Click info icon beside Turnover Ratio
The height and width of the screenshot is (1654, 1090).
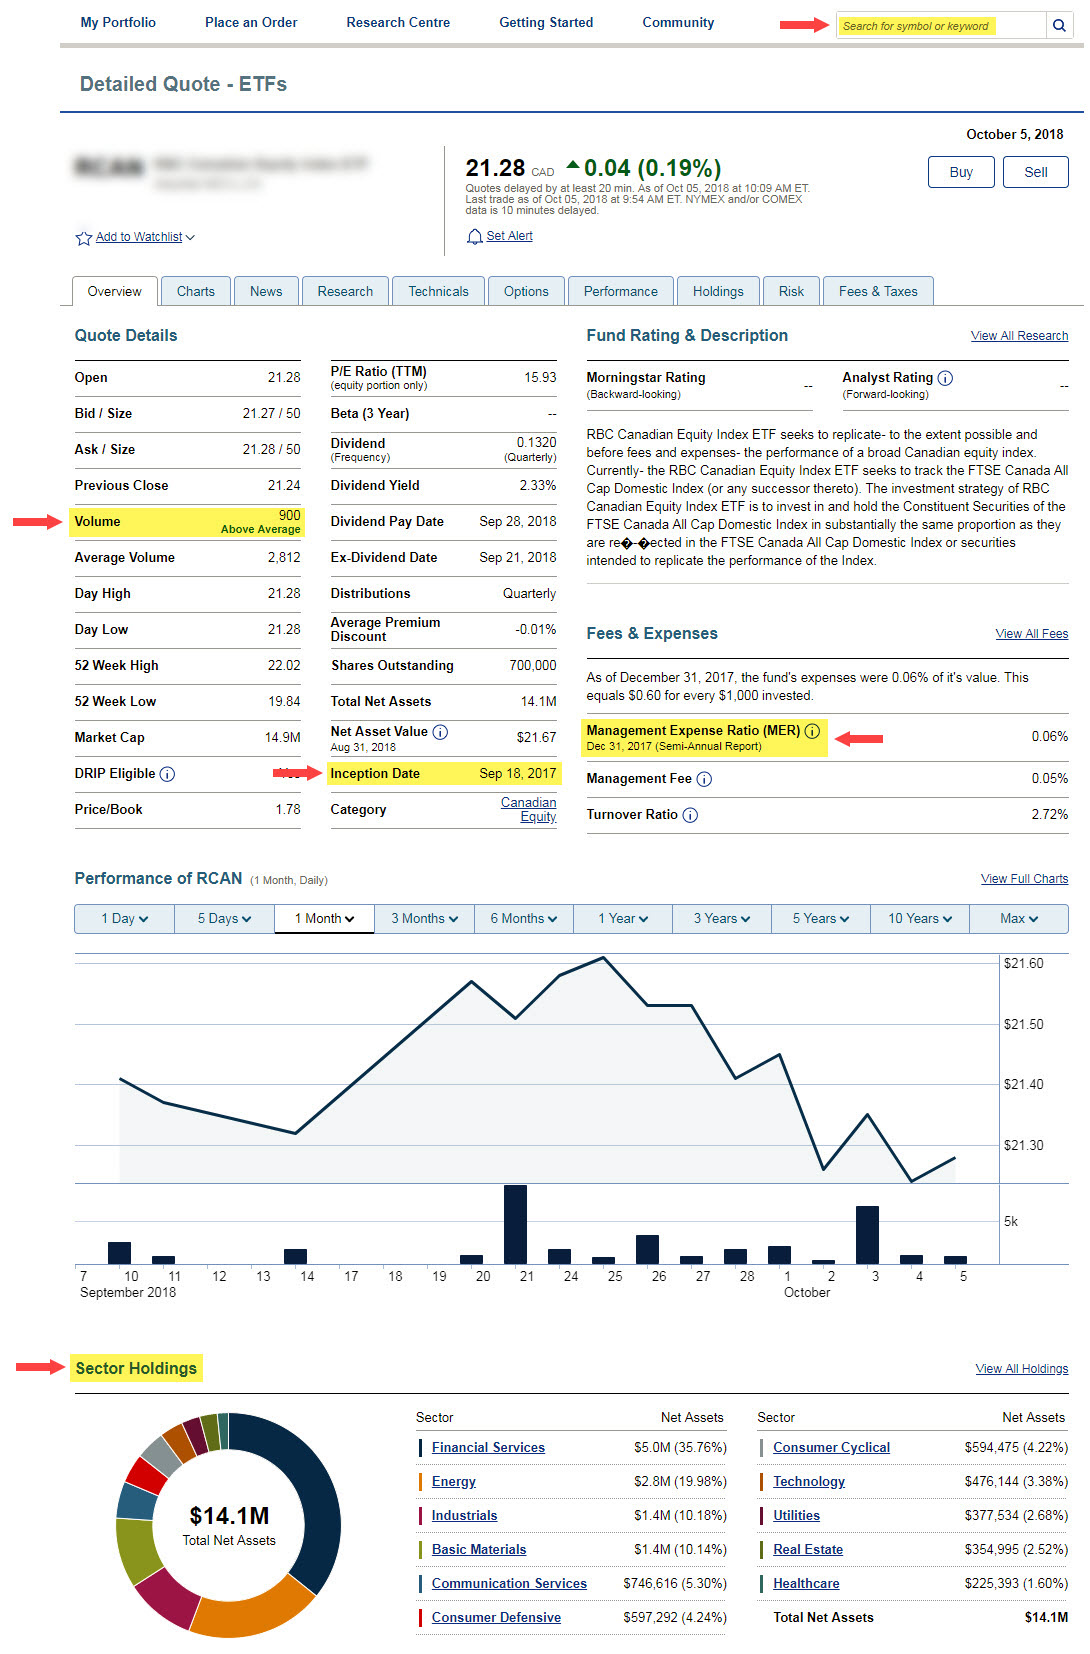tap(690, 815)
